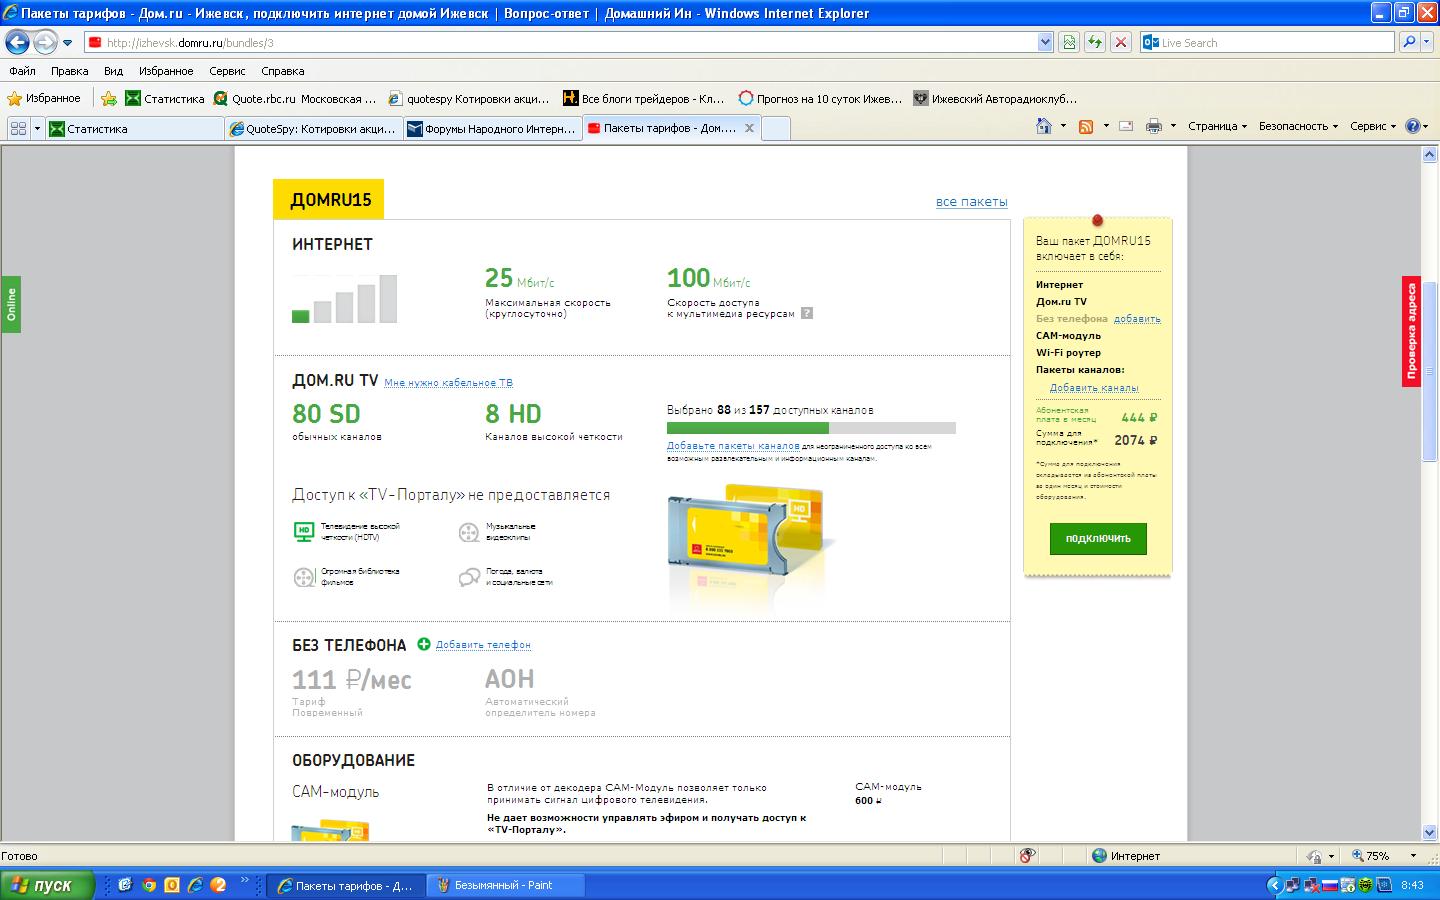The height and width of the screenshot is (900, 1440).
Task: Open the Вид menu
Action: [113, 71]
